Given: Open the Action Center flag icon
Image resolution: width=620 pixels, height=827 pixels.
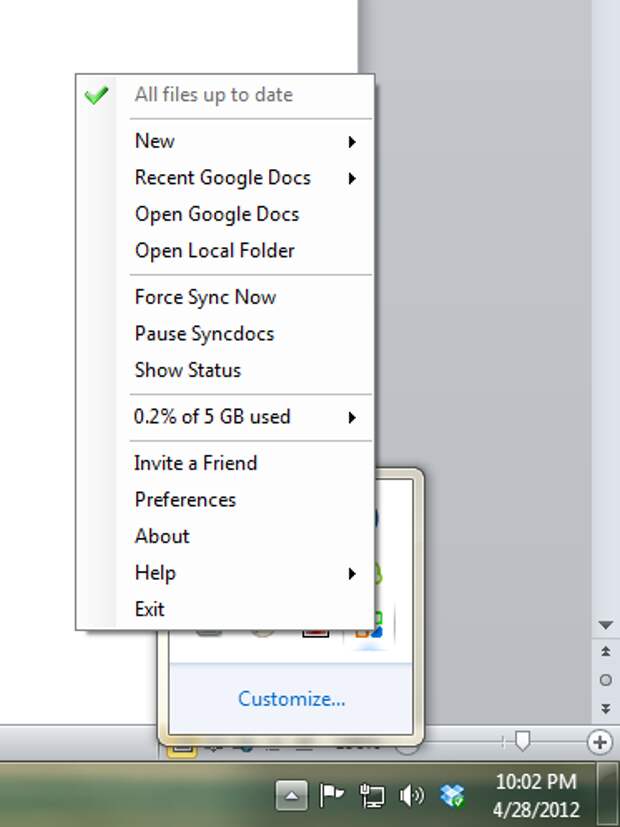Looking at the screenshot, I should tap(332, 795).
